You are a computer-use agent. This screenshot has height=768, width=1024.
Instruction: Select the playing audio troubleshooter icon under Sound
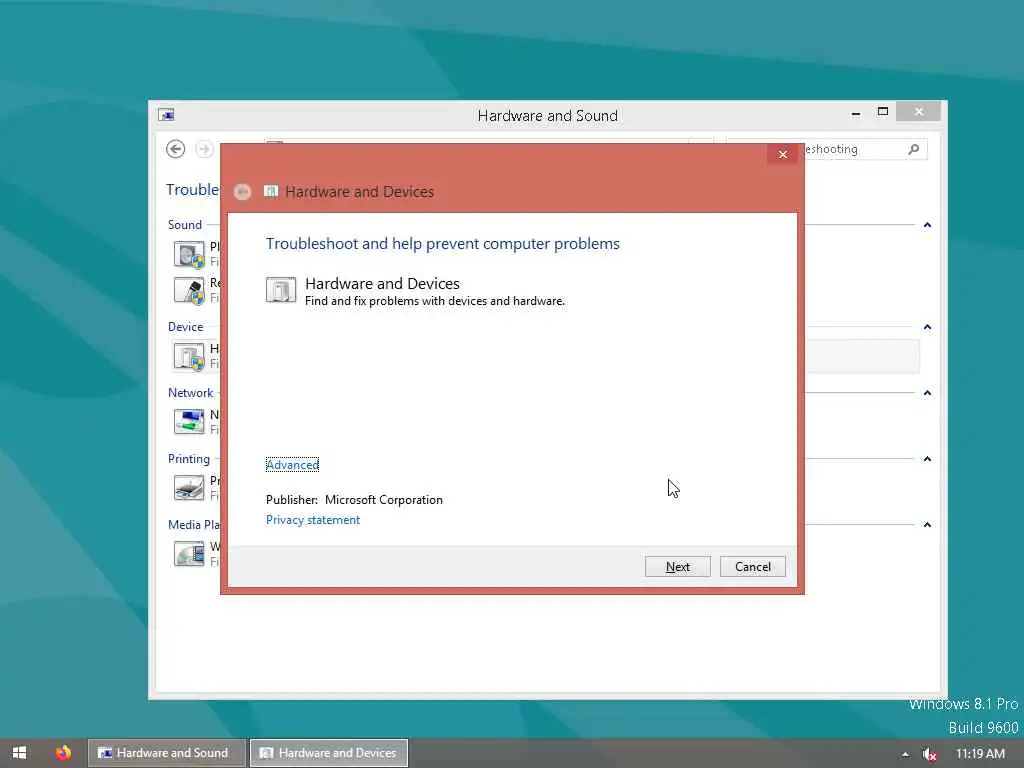click(x=189, y=254)
